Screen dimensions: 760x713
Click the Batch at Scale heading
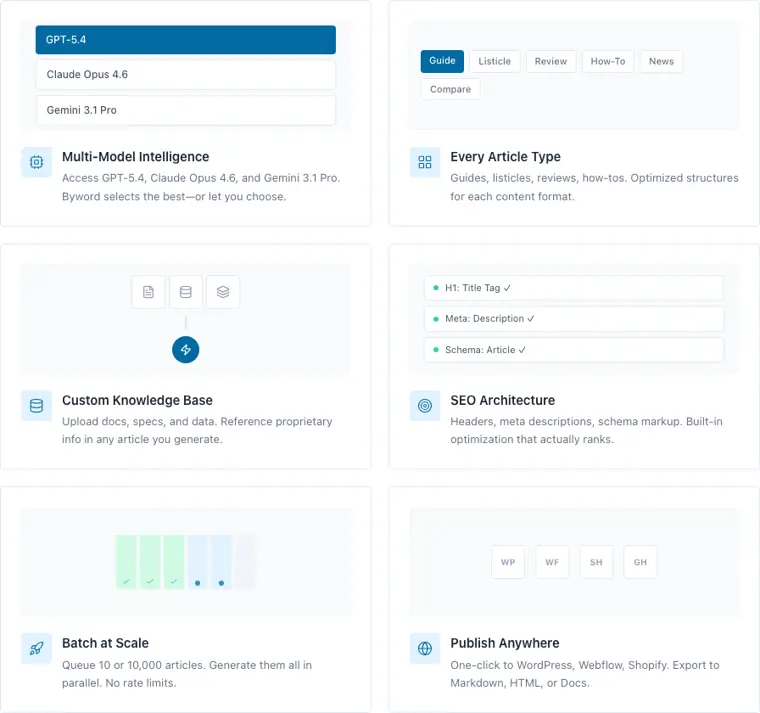[x=105, y=643]
